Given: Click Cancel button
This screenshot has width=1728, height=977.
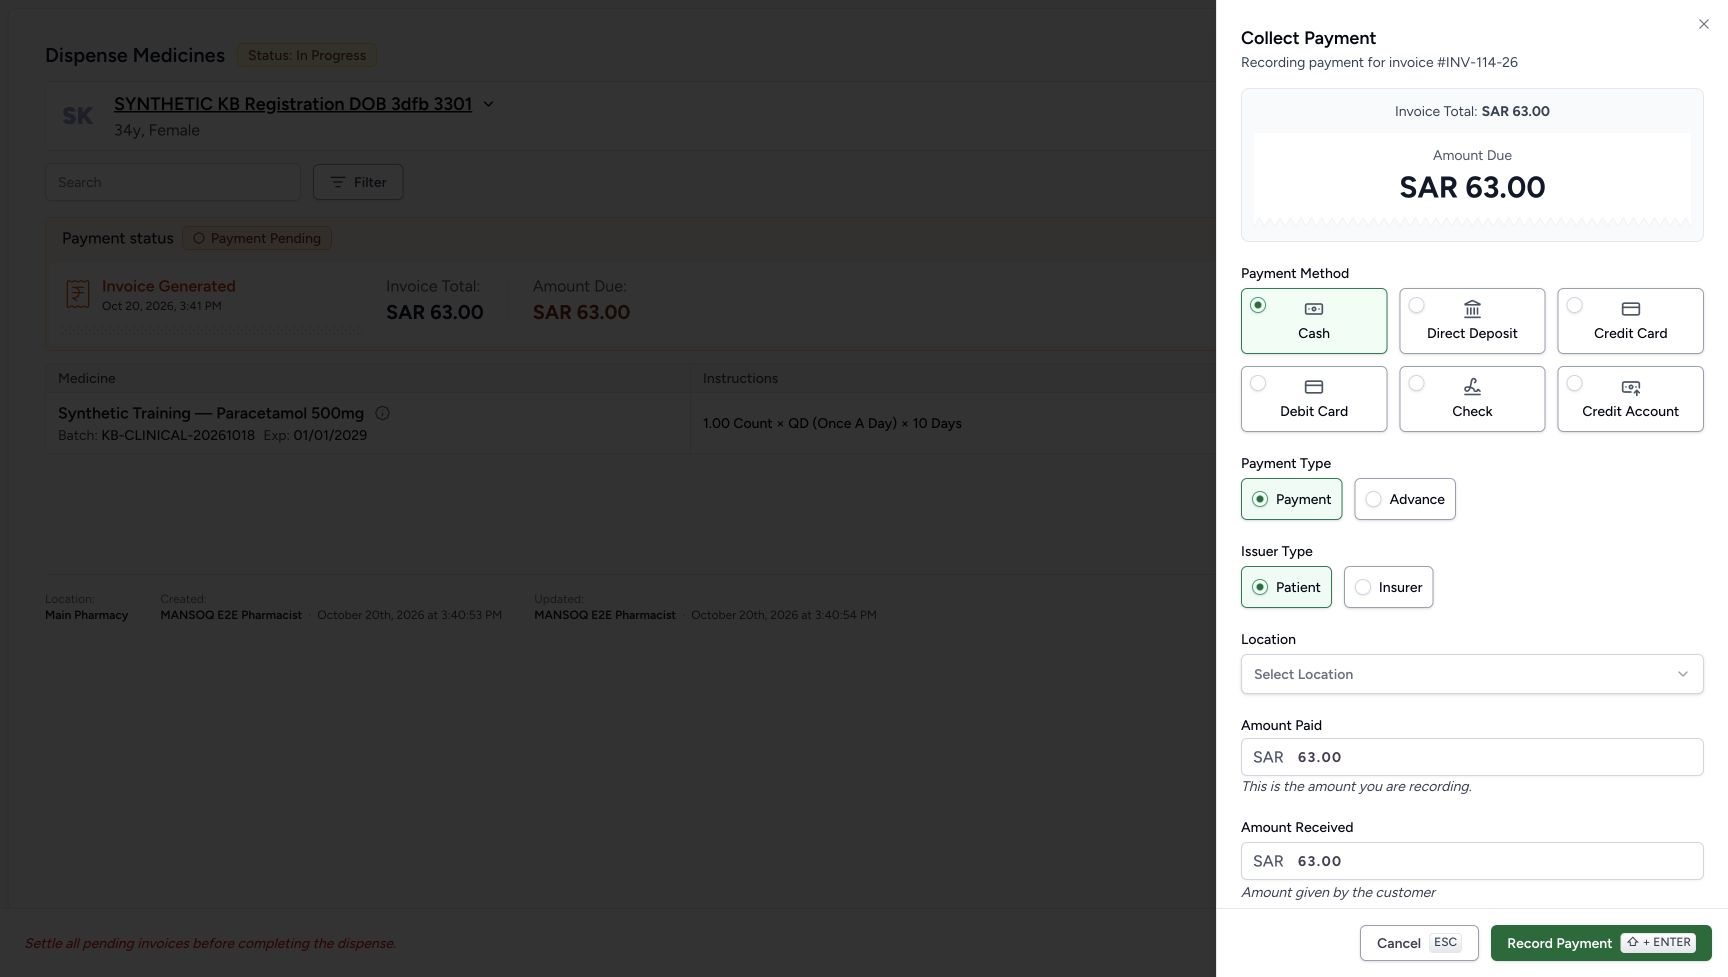Looking at the screenshot, I should 1418,943.
